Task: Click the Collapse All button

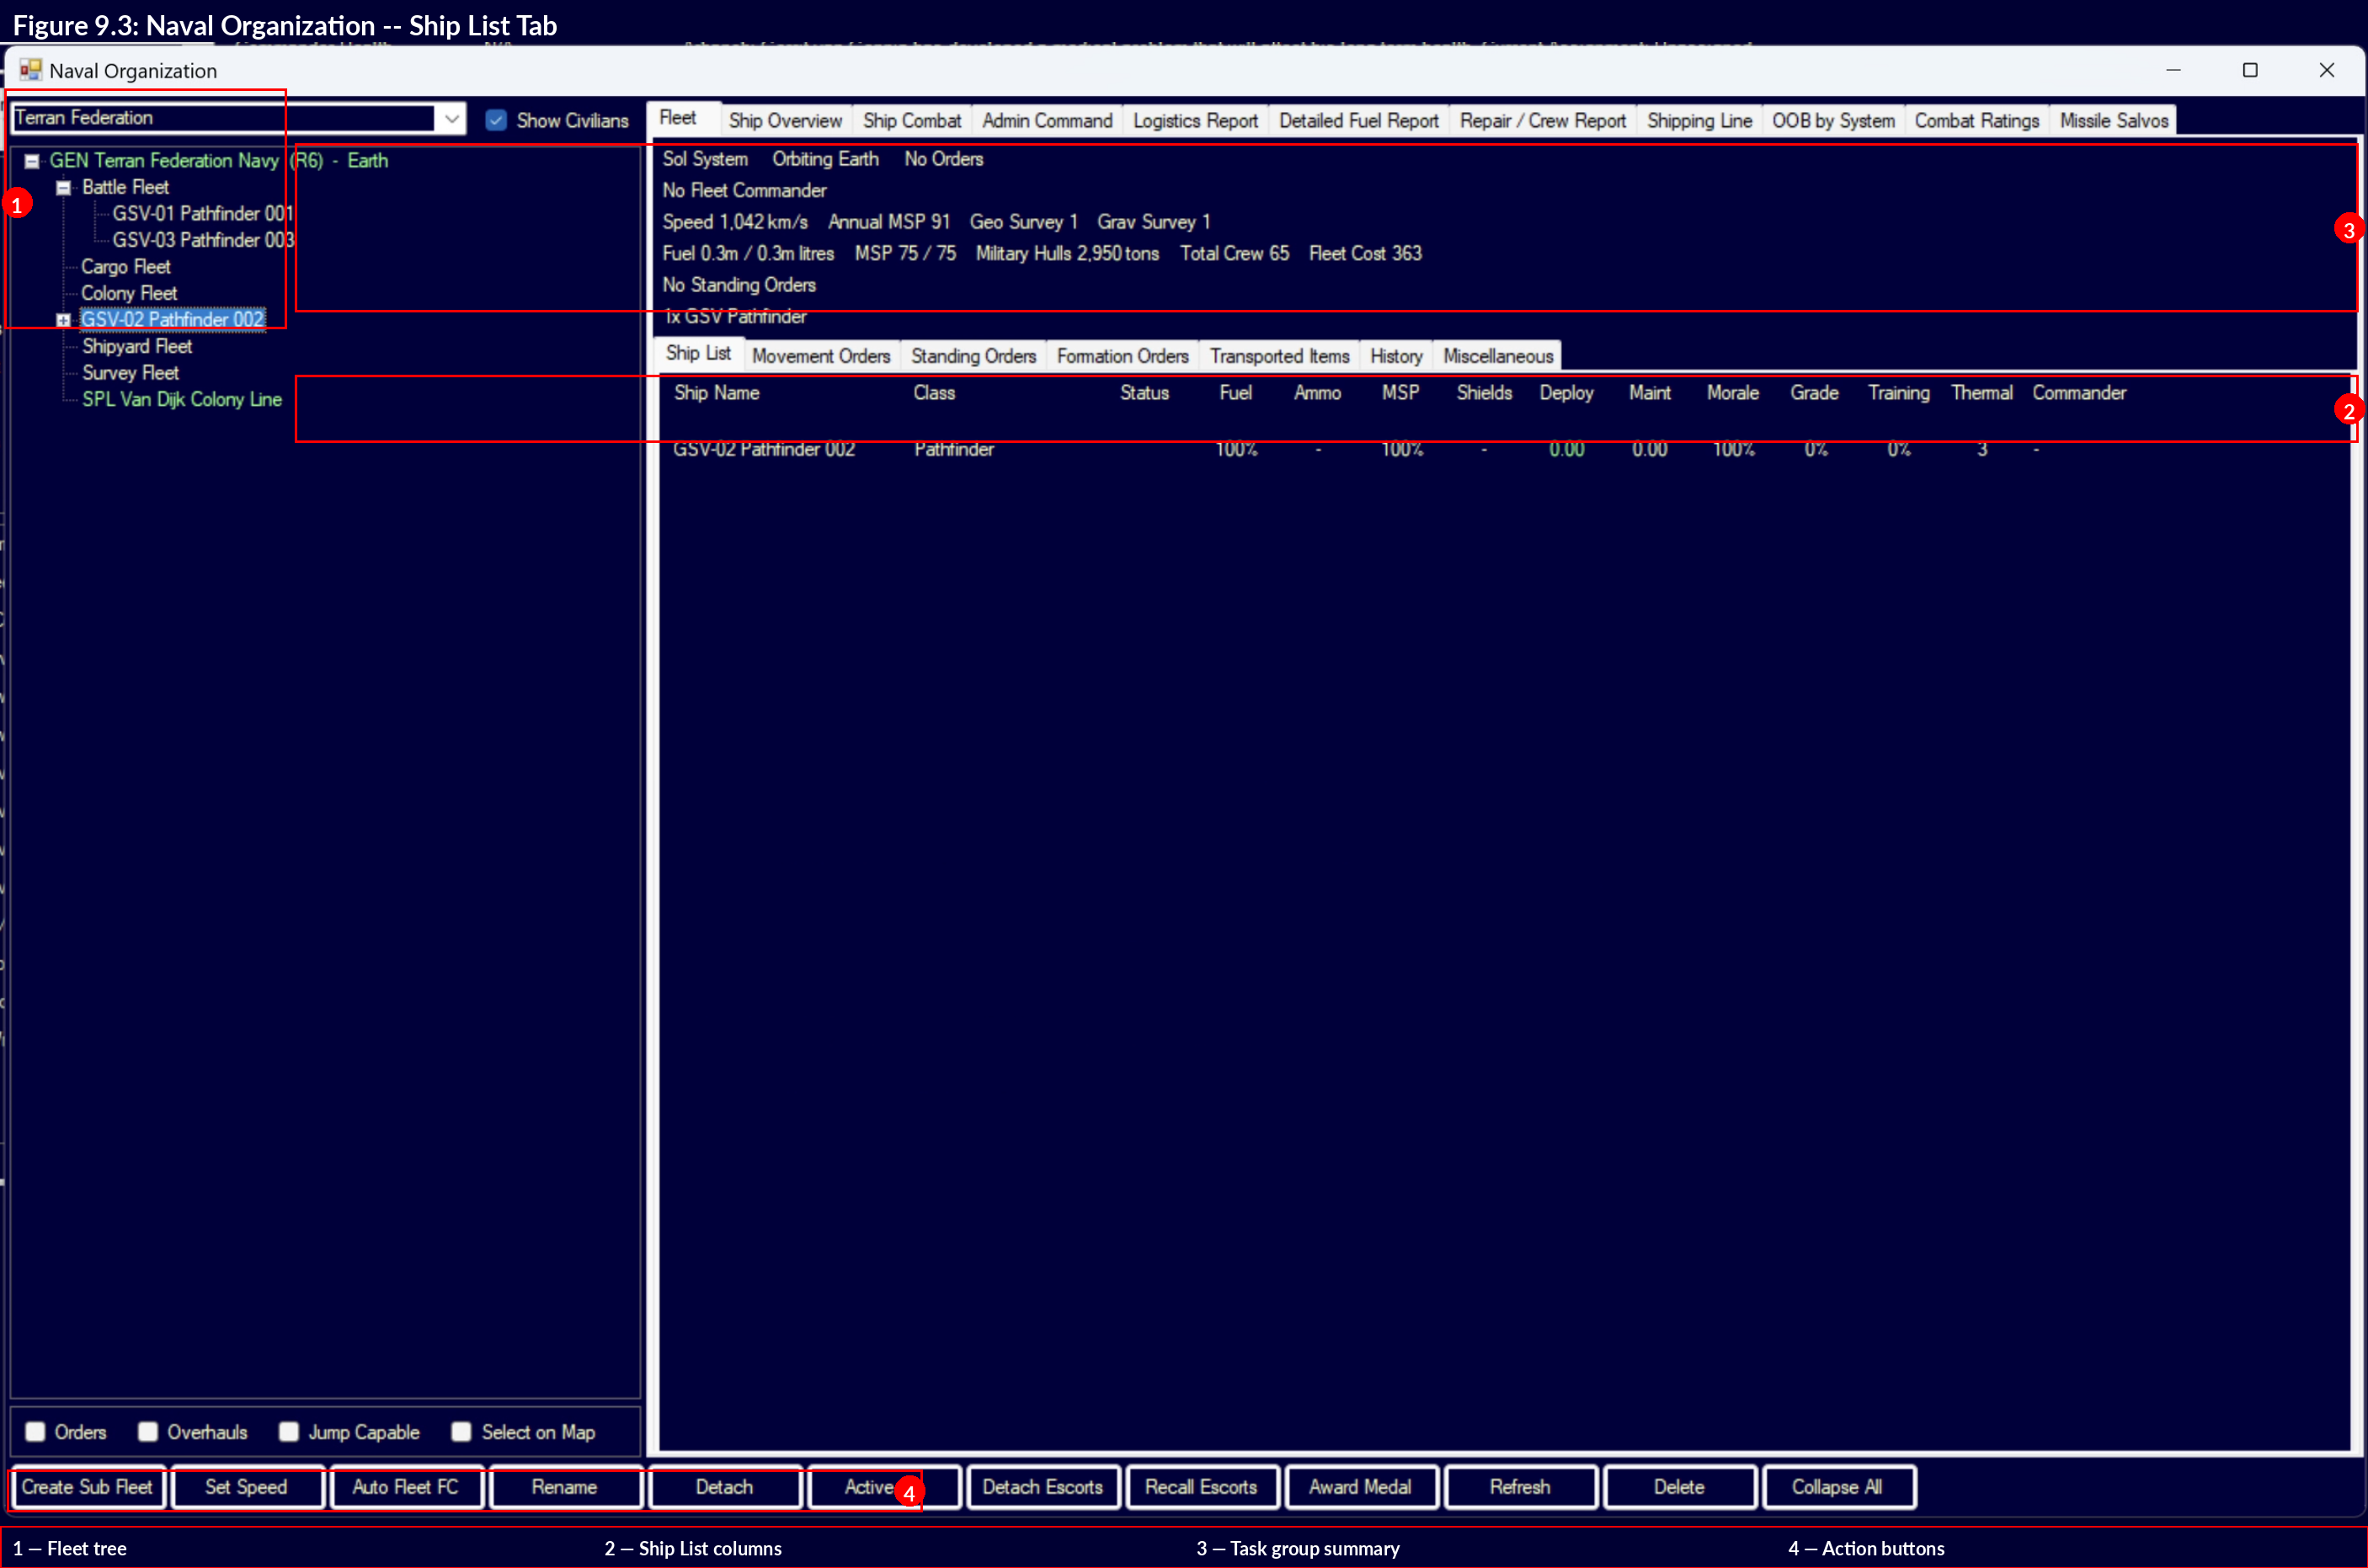Action: tap(1839, 1487)
